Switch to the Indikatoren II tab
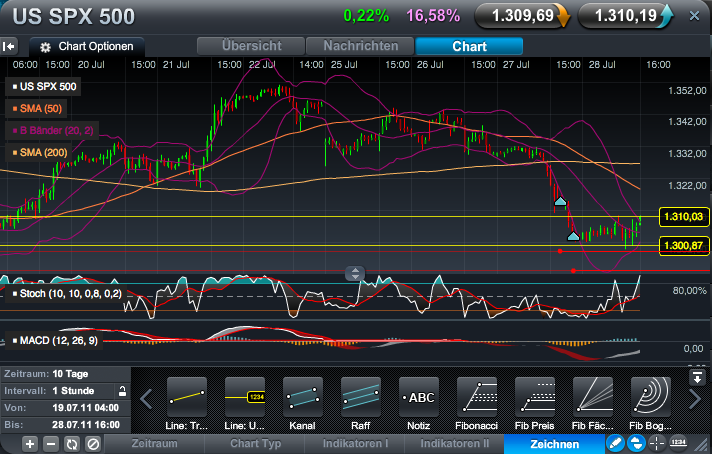Image resolution: width=712 pixels, height=454 pixels. (455, 444)
